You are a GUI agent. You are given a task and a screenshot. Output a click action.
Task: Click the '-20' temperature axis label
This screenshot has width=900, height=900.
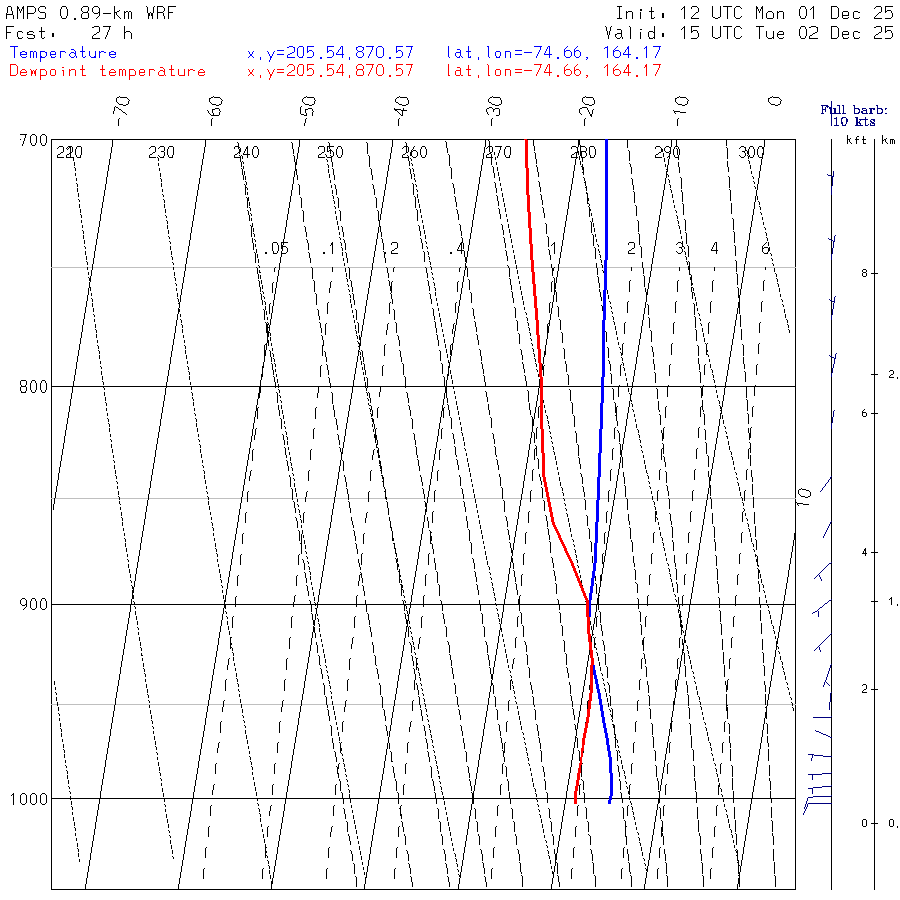pyautogui.click(x=587, y=111)
